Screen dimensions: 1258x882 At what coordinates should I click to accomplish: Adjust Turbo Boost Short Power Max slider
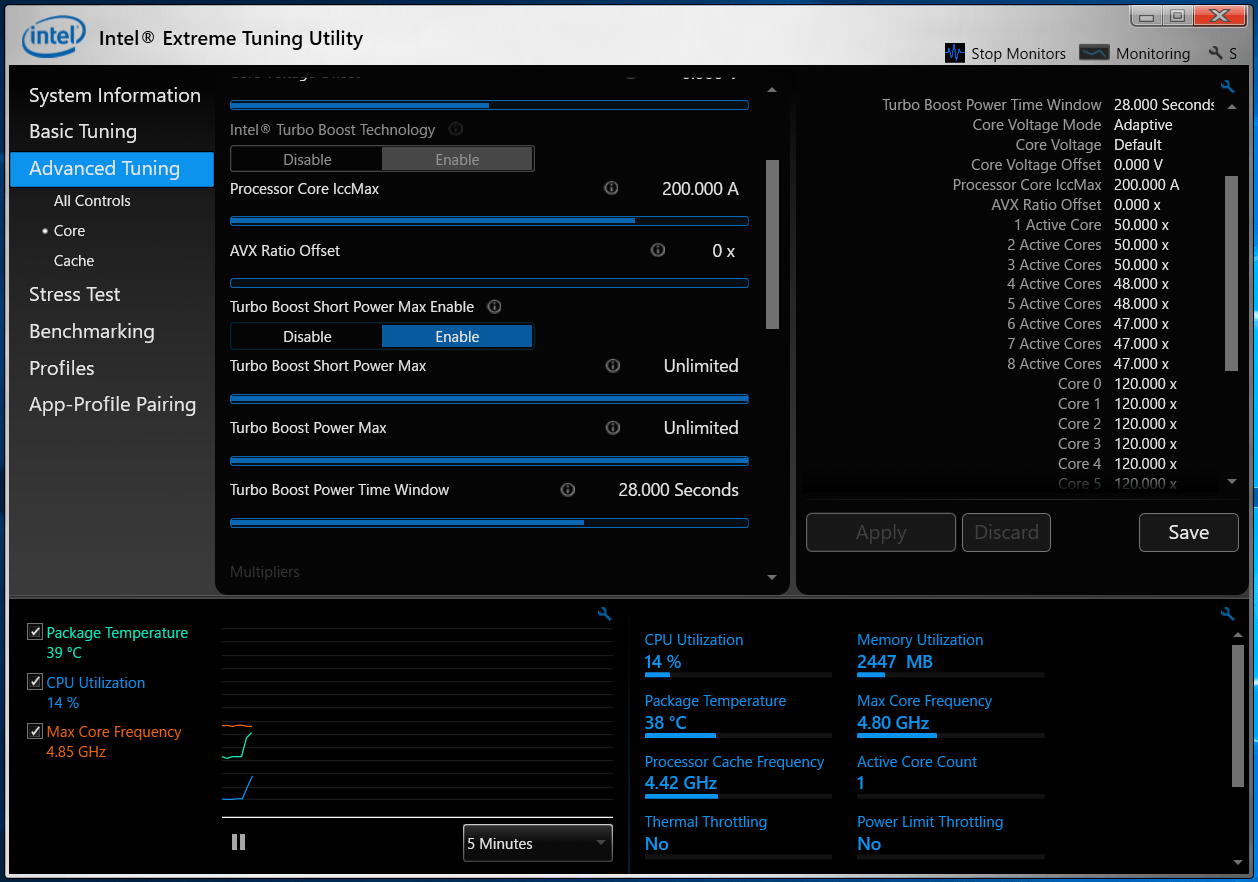(x=489, y=399)
